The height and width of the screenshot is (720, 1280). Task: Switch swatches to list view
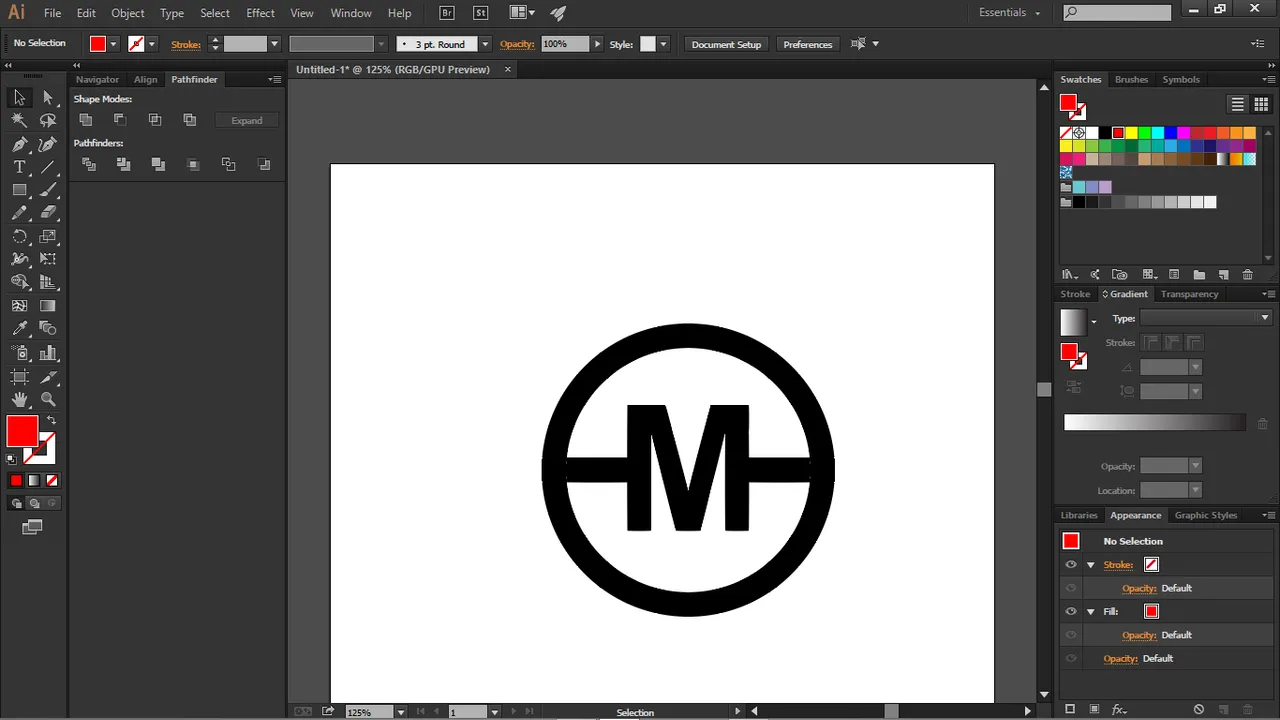(x=1238, y=104)
